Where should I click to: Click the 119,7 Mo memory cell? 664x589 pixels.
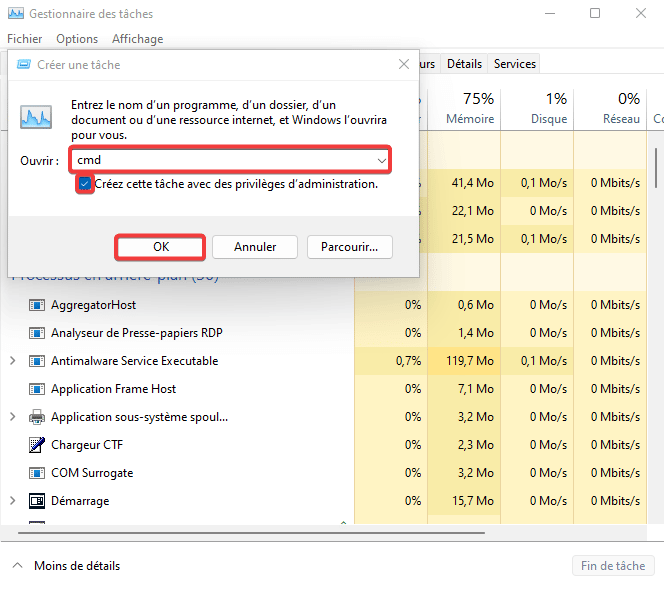(x=464, y=361)
